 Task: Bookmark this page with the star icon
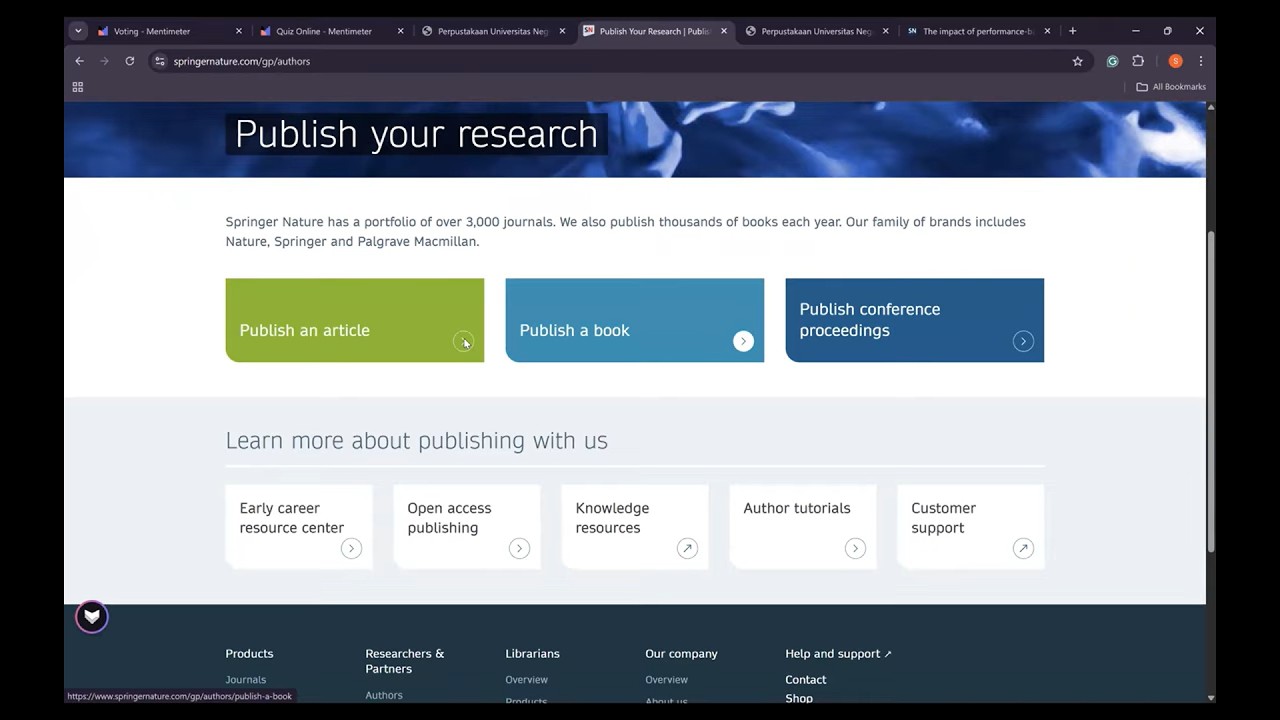pos(1077,61)
